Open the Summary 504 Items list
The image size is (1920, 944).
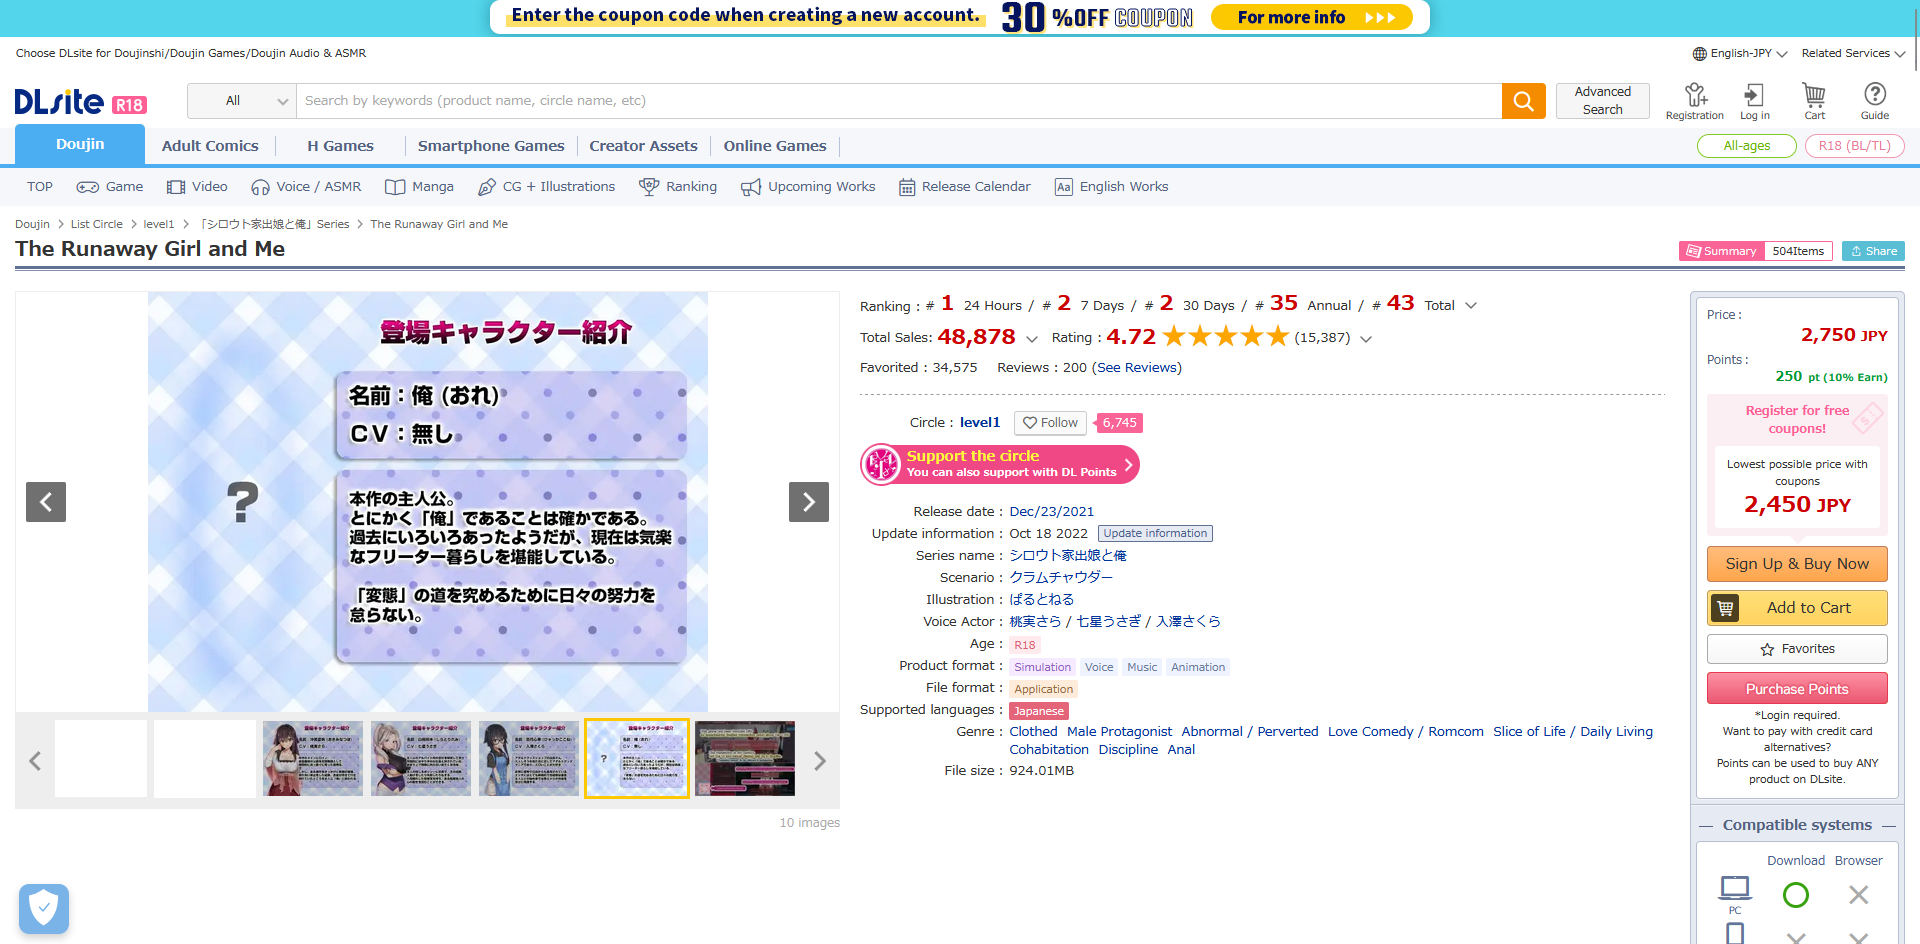1755,251
